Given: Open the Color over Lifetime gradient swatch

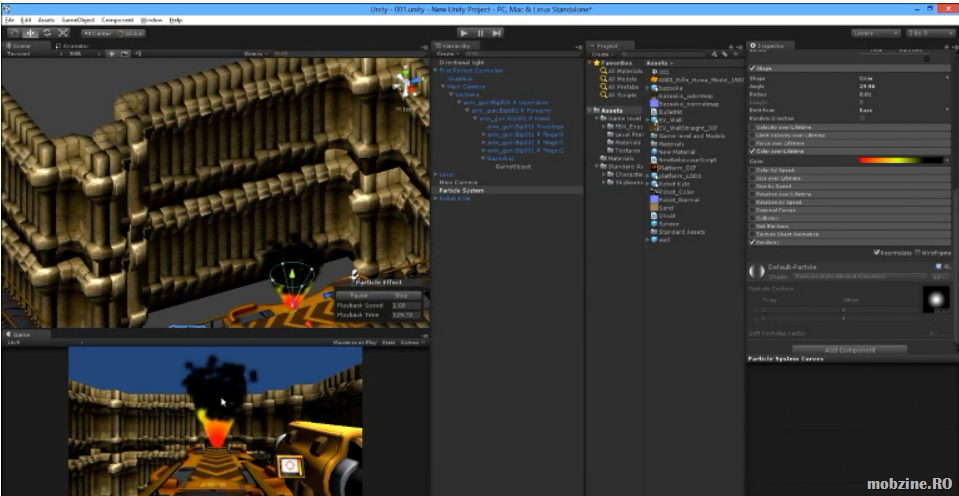Looking at the screenshot, I should click(x=903, y=160).
